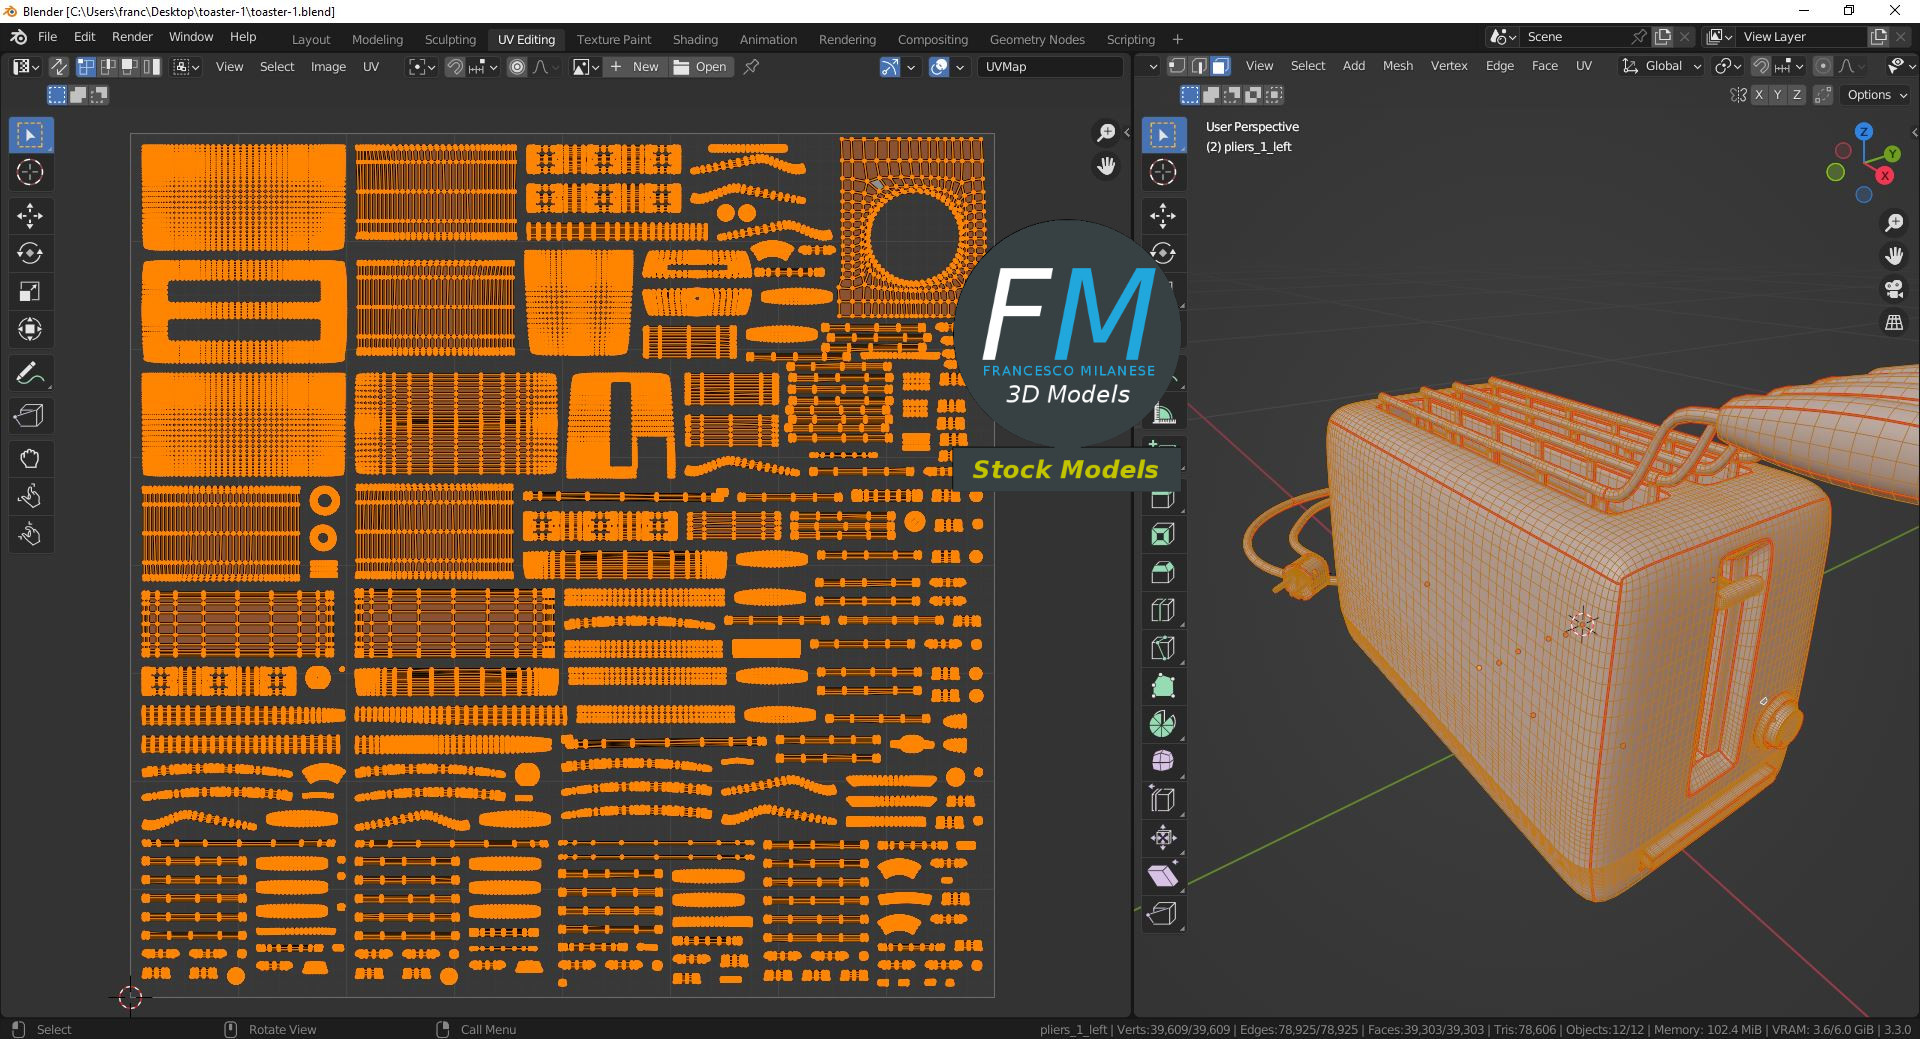This screenshot has width=1920, height=1039.
Task: Select the Move tool in 3D viewport
Action: point(1162,216)
